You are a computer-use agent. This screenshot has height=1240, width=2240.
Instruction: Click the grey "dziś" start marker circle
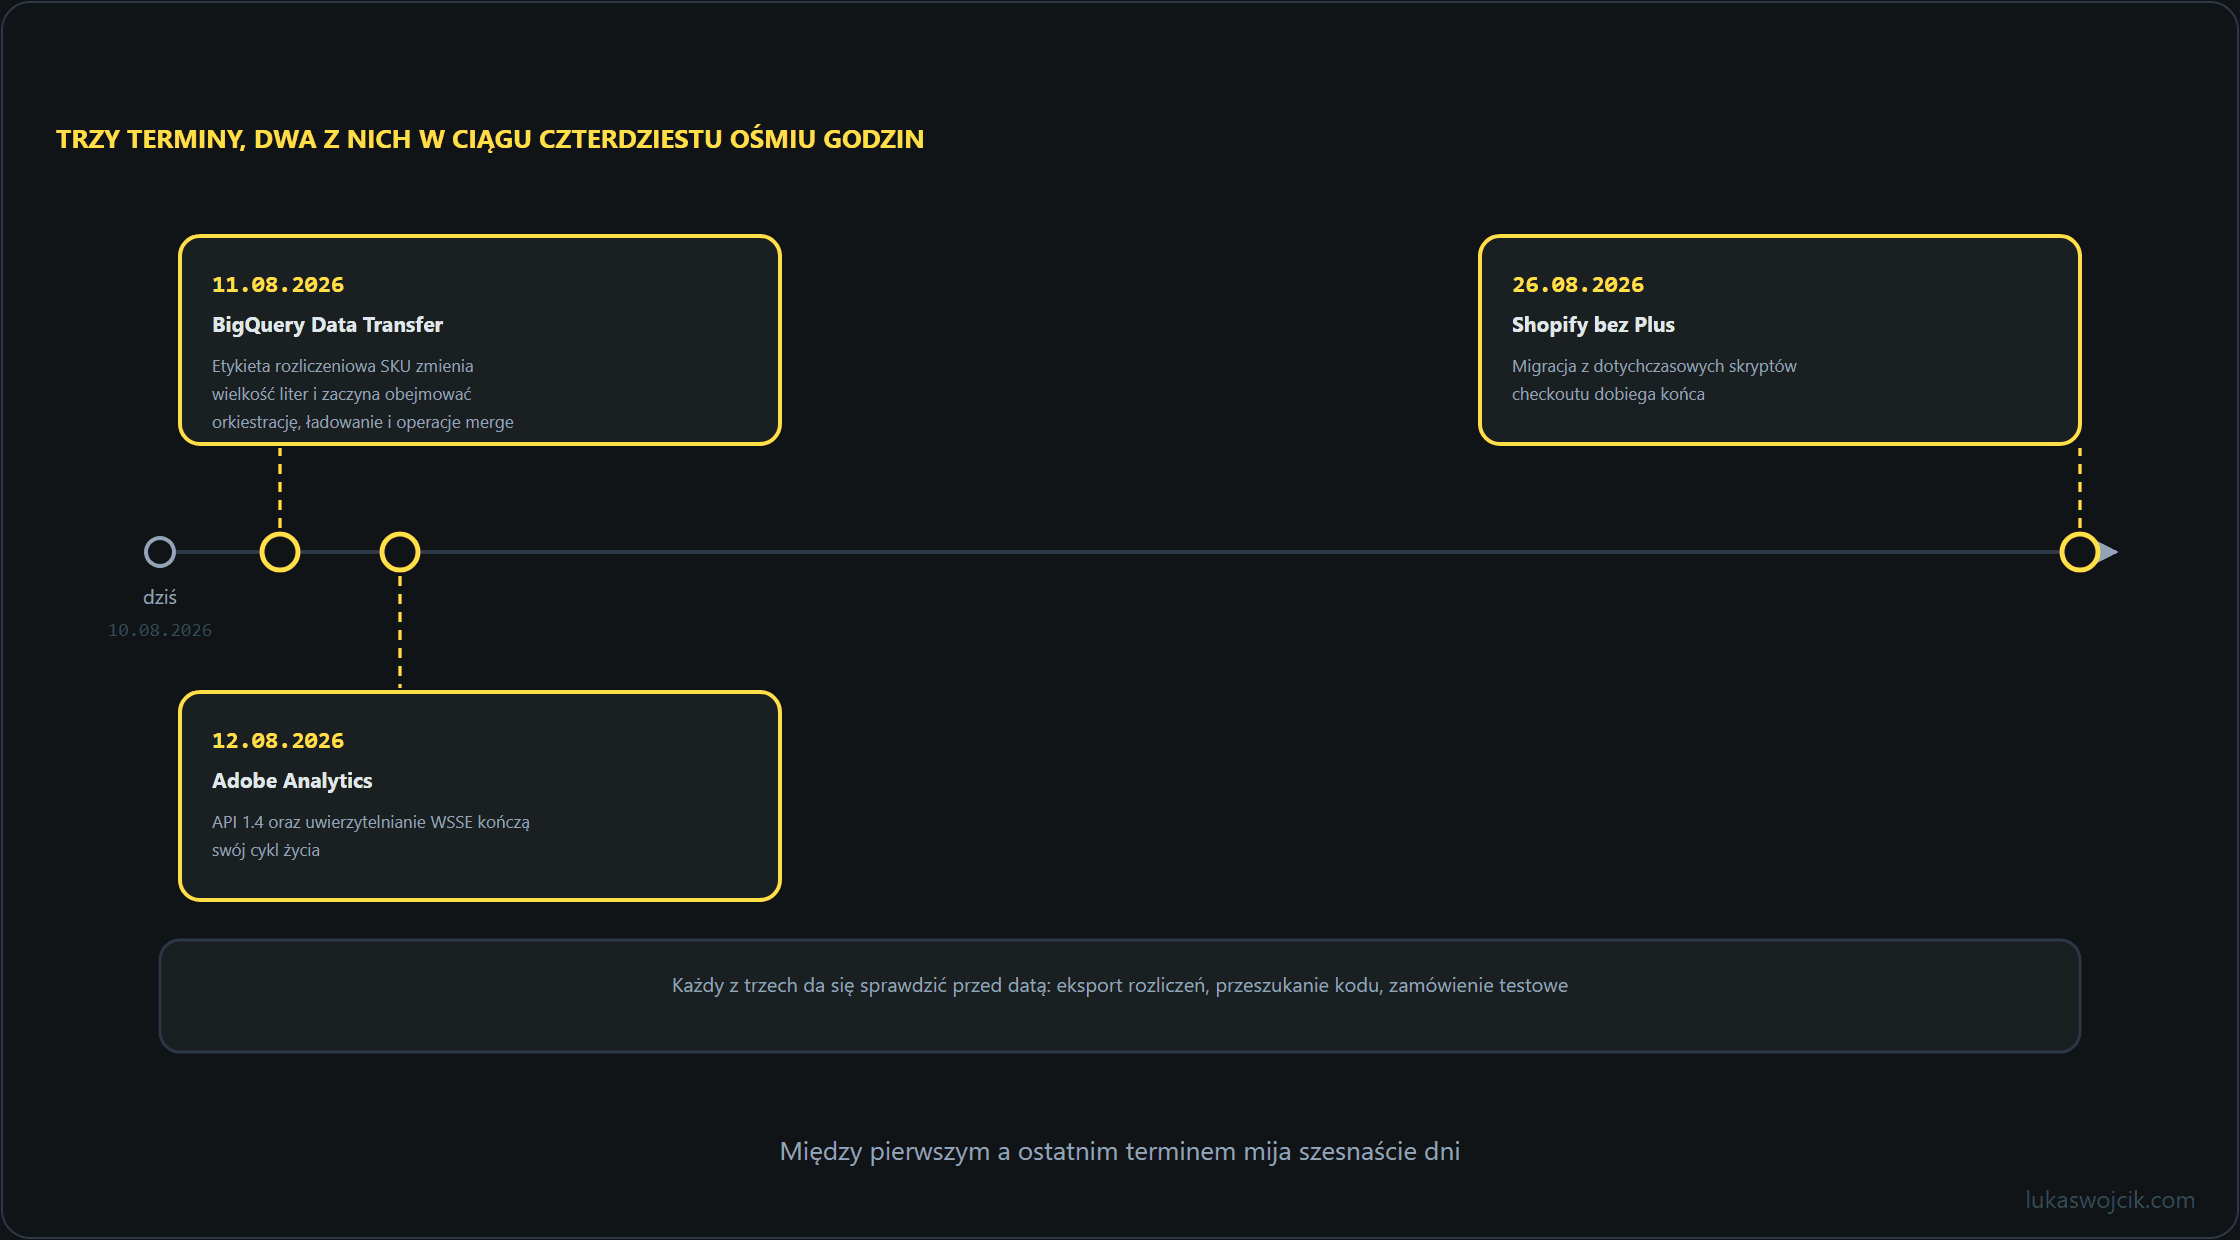point(160,552)
